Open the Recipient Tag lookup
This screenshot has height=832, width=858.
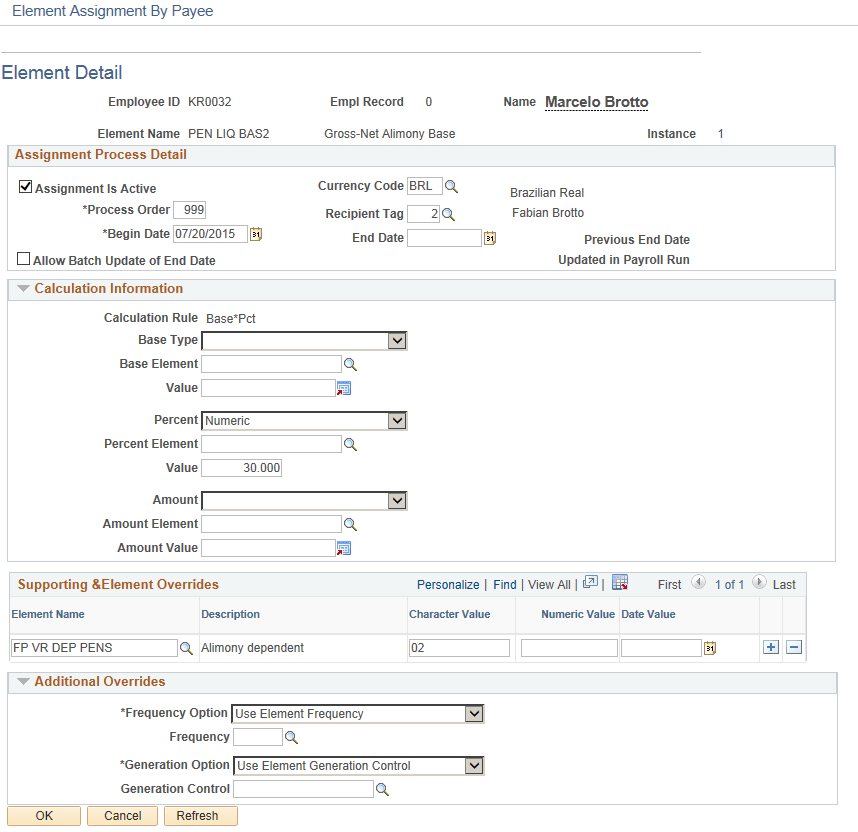448,214
